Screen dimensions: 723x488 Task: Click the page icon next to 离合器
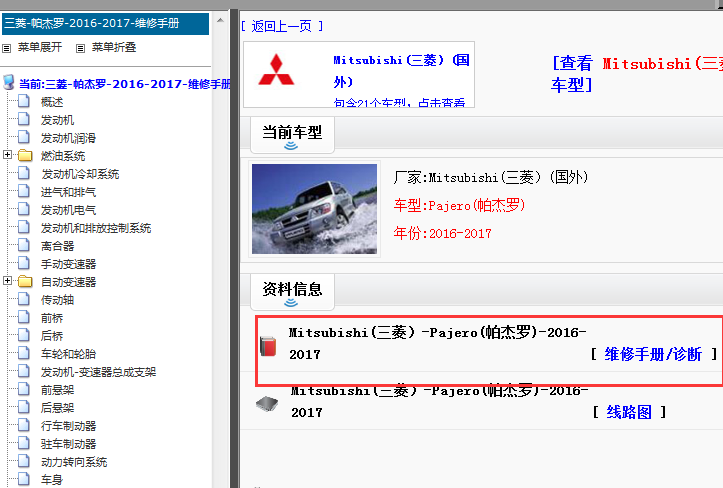24,245
